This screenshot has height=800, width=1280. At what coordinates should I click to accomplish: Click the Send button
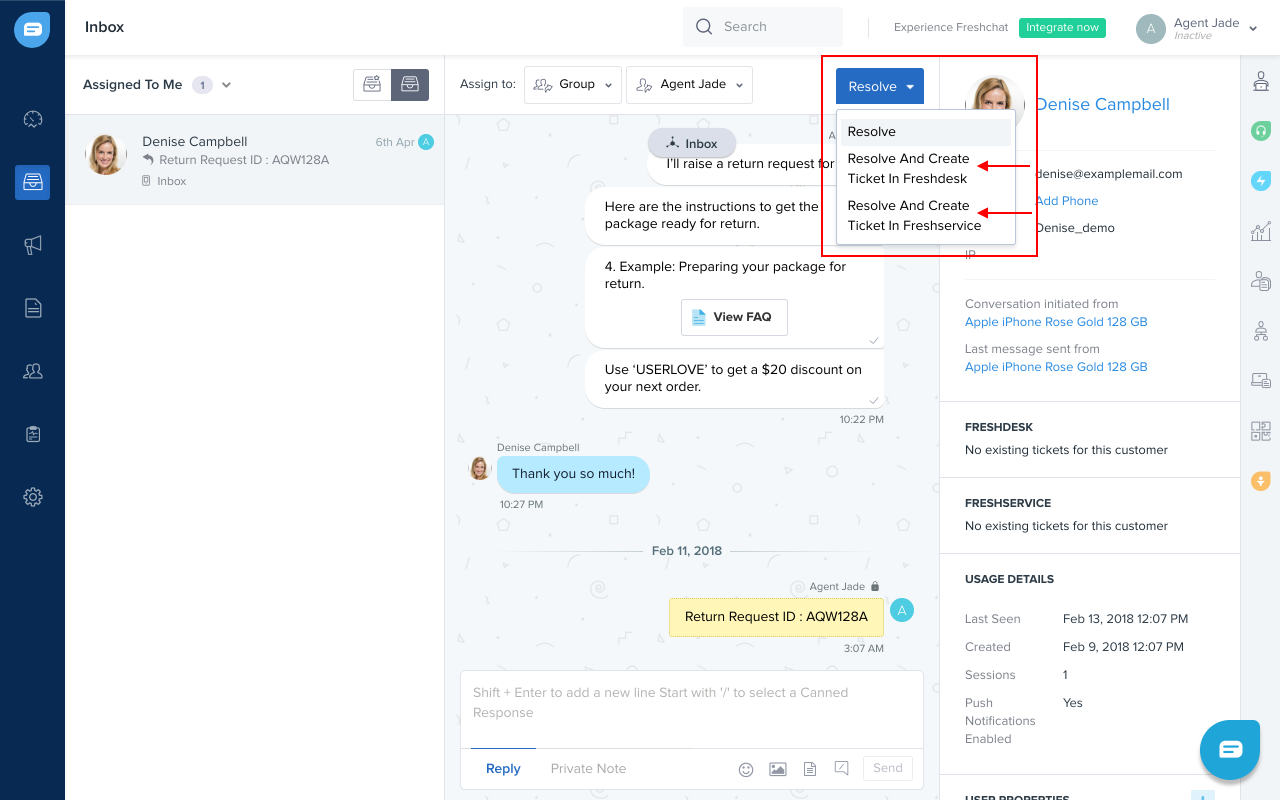point(888,768)
